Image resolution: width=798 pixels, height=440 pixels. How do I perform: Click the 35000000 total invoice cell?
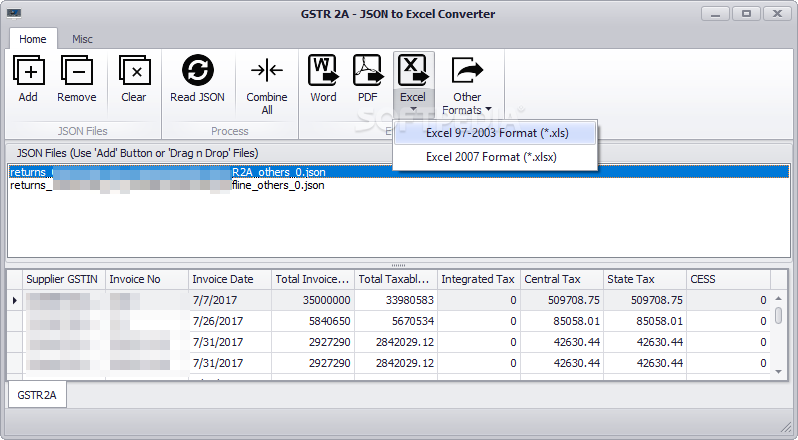pyautogui.click(x=312, y=300)
